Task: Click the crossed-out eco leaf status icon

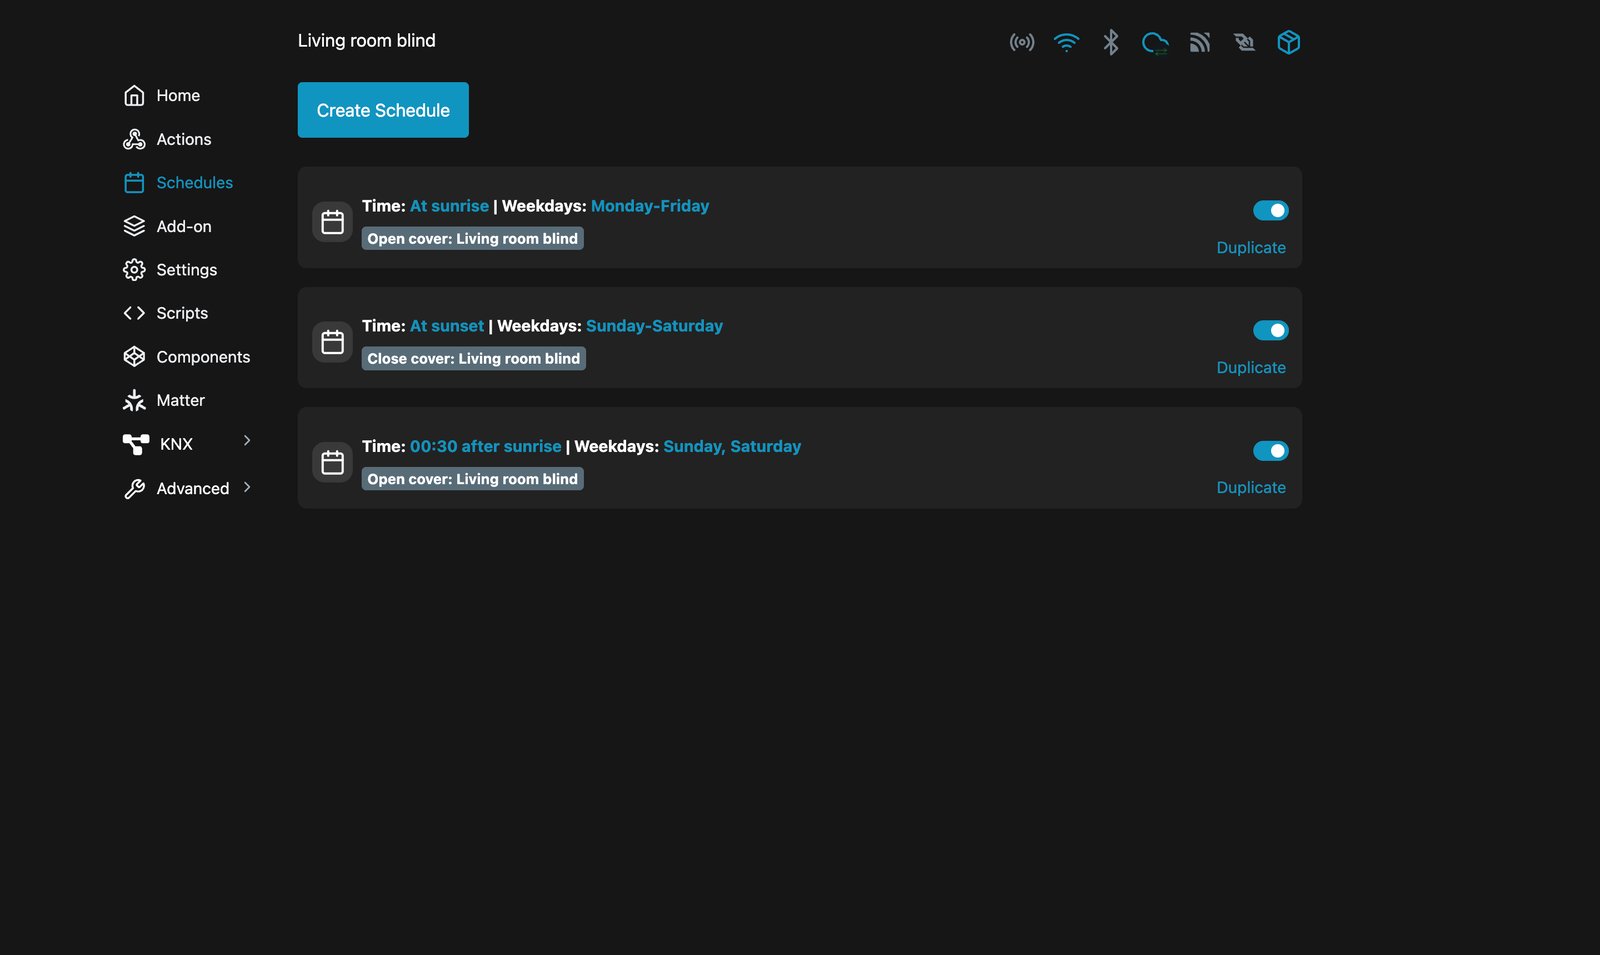Action: [x=1244, y=42]
